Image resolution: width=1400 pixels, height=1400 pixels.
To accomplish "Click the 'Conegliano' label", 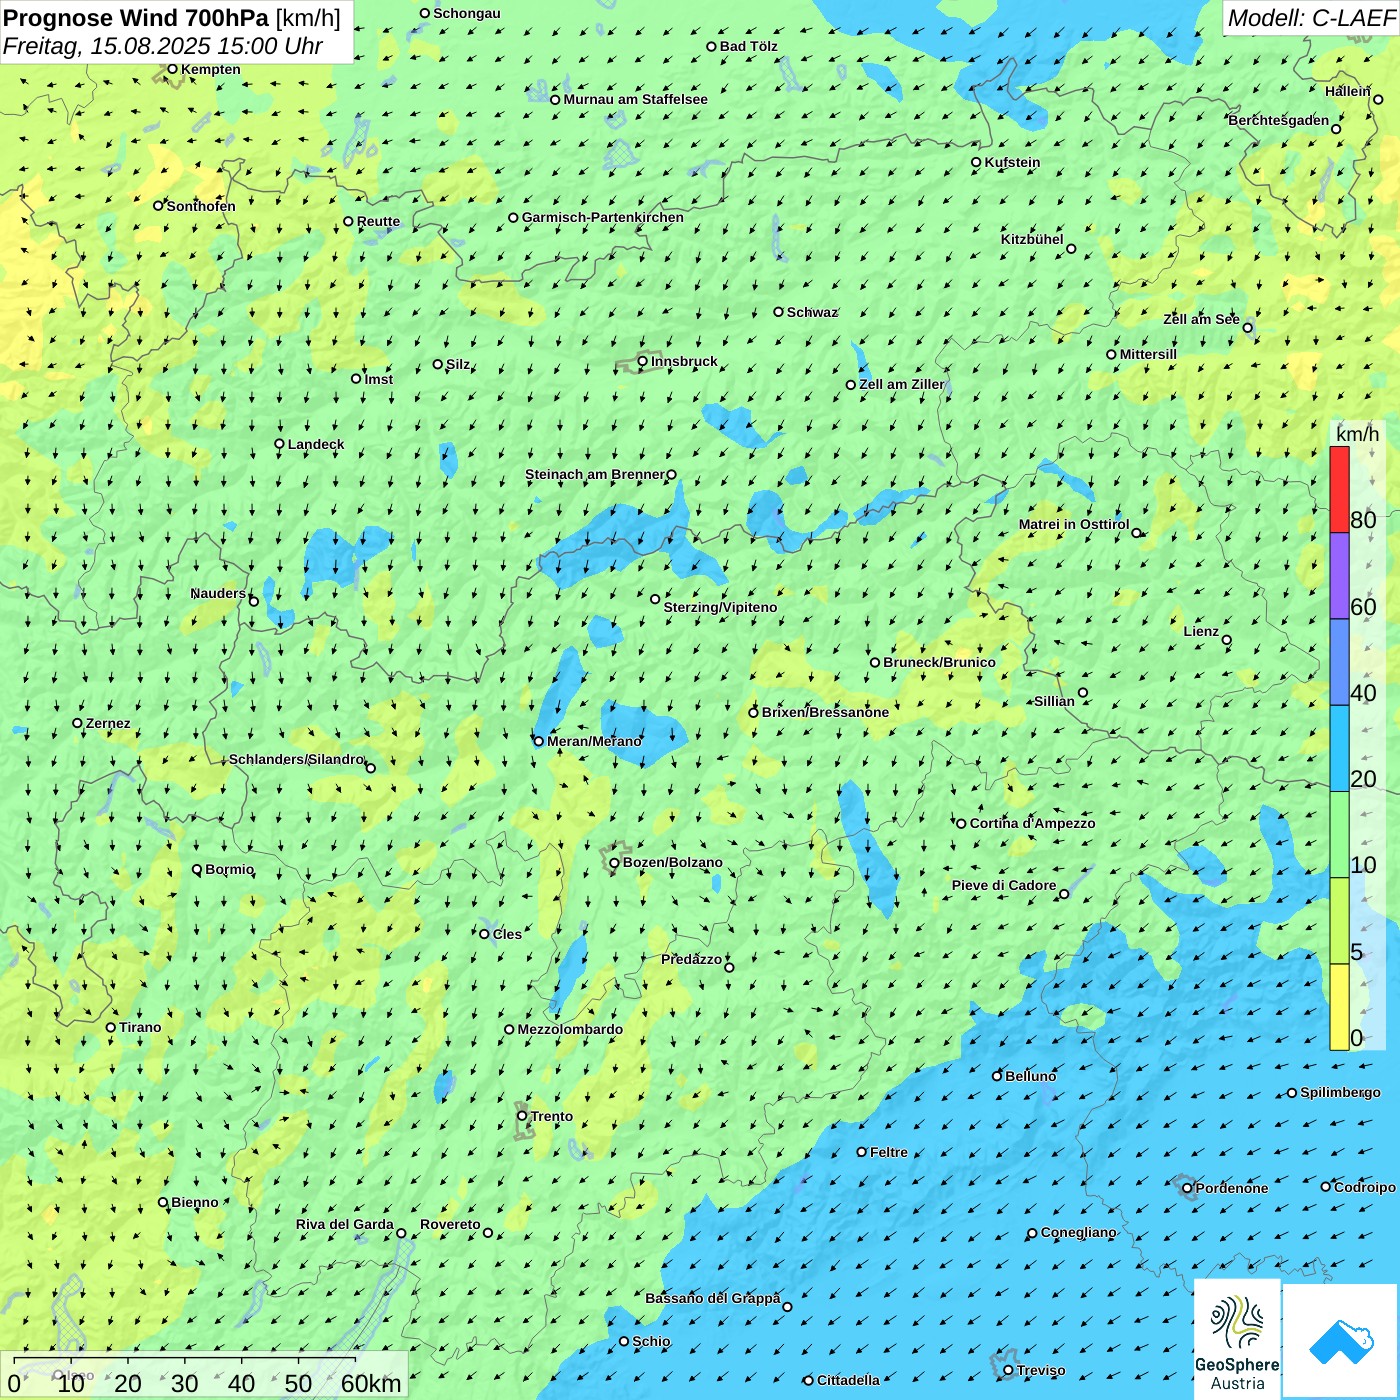I will [x=1078, y=1232].
